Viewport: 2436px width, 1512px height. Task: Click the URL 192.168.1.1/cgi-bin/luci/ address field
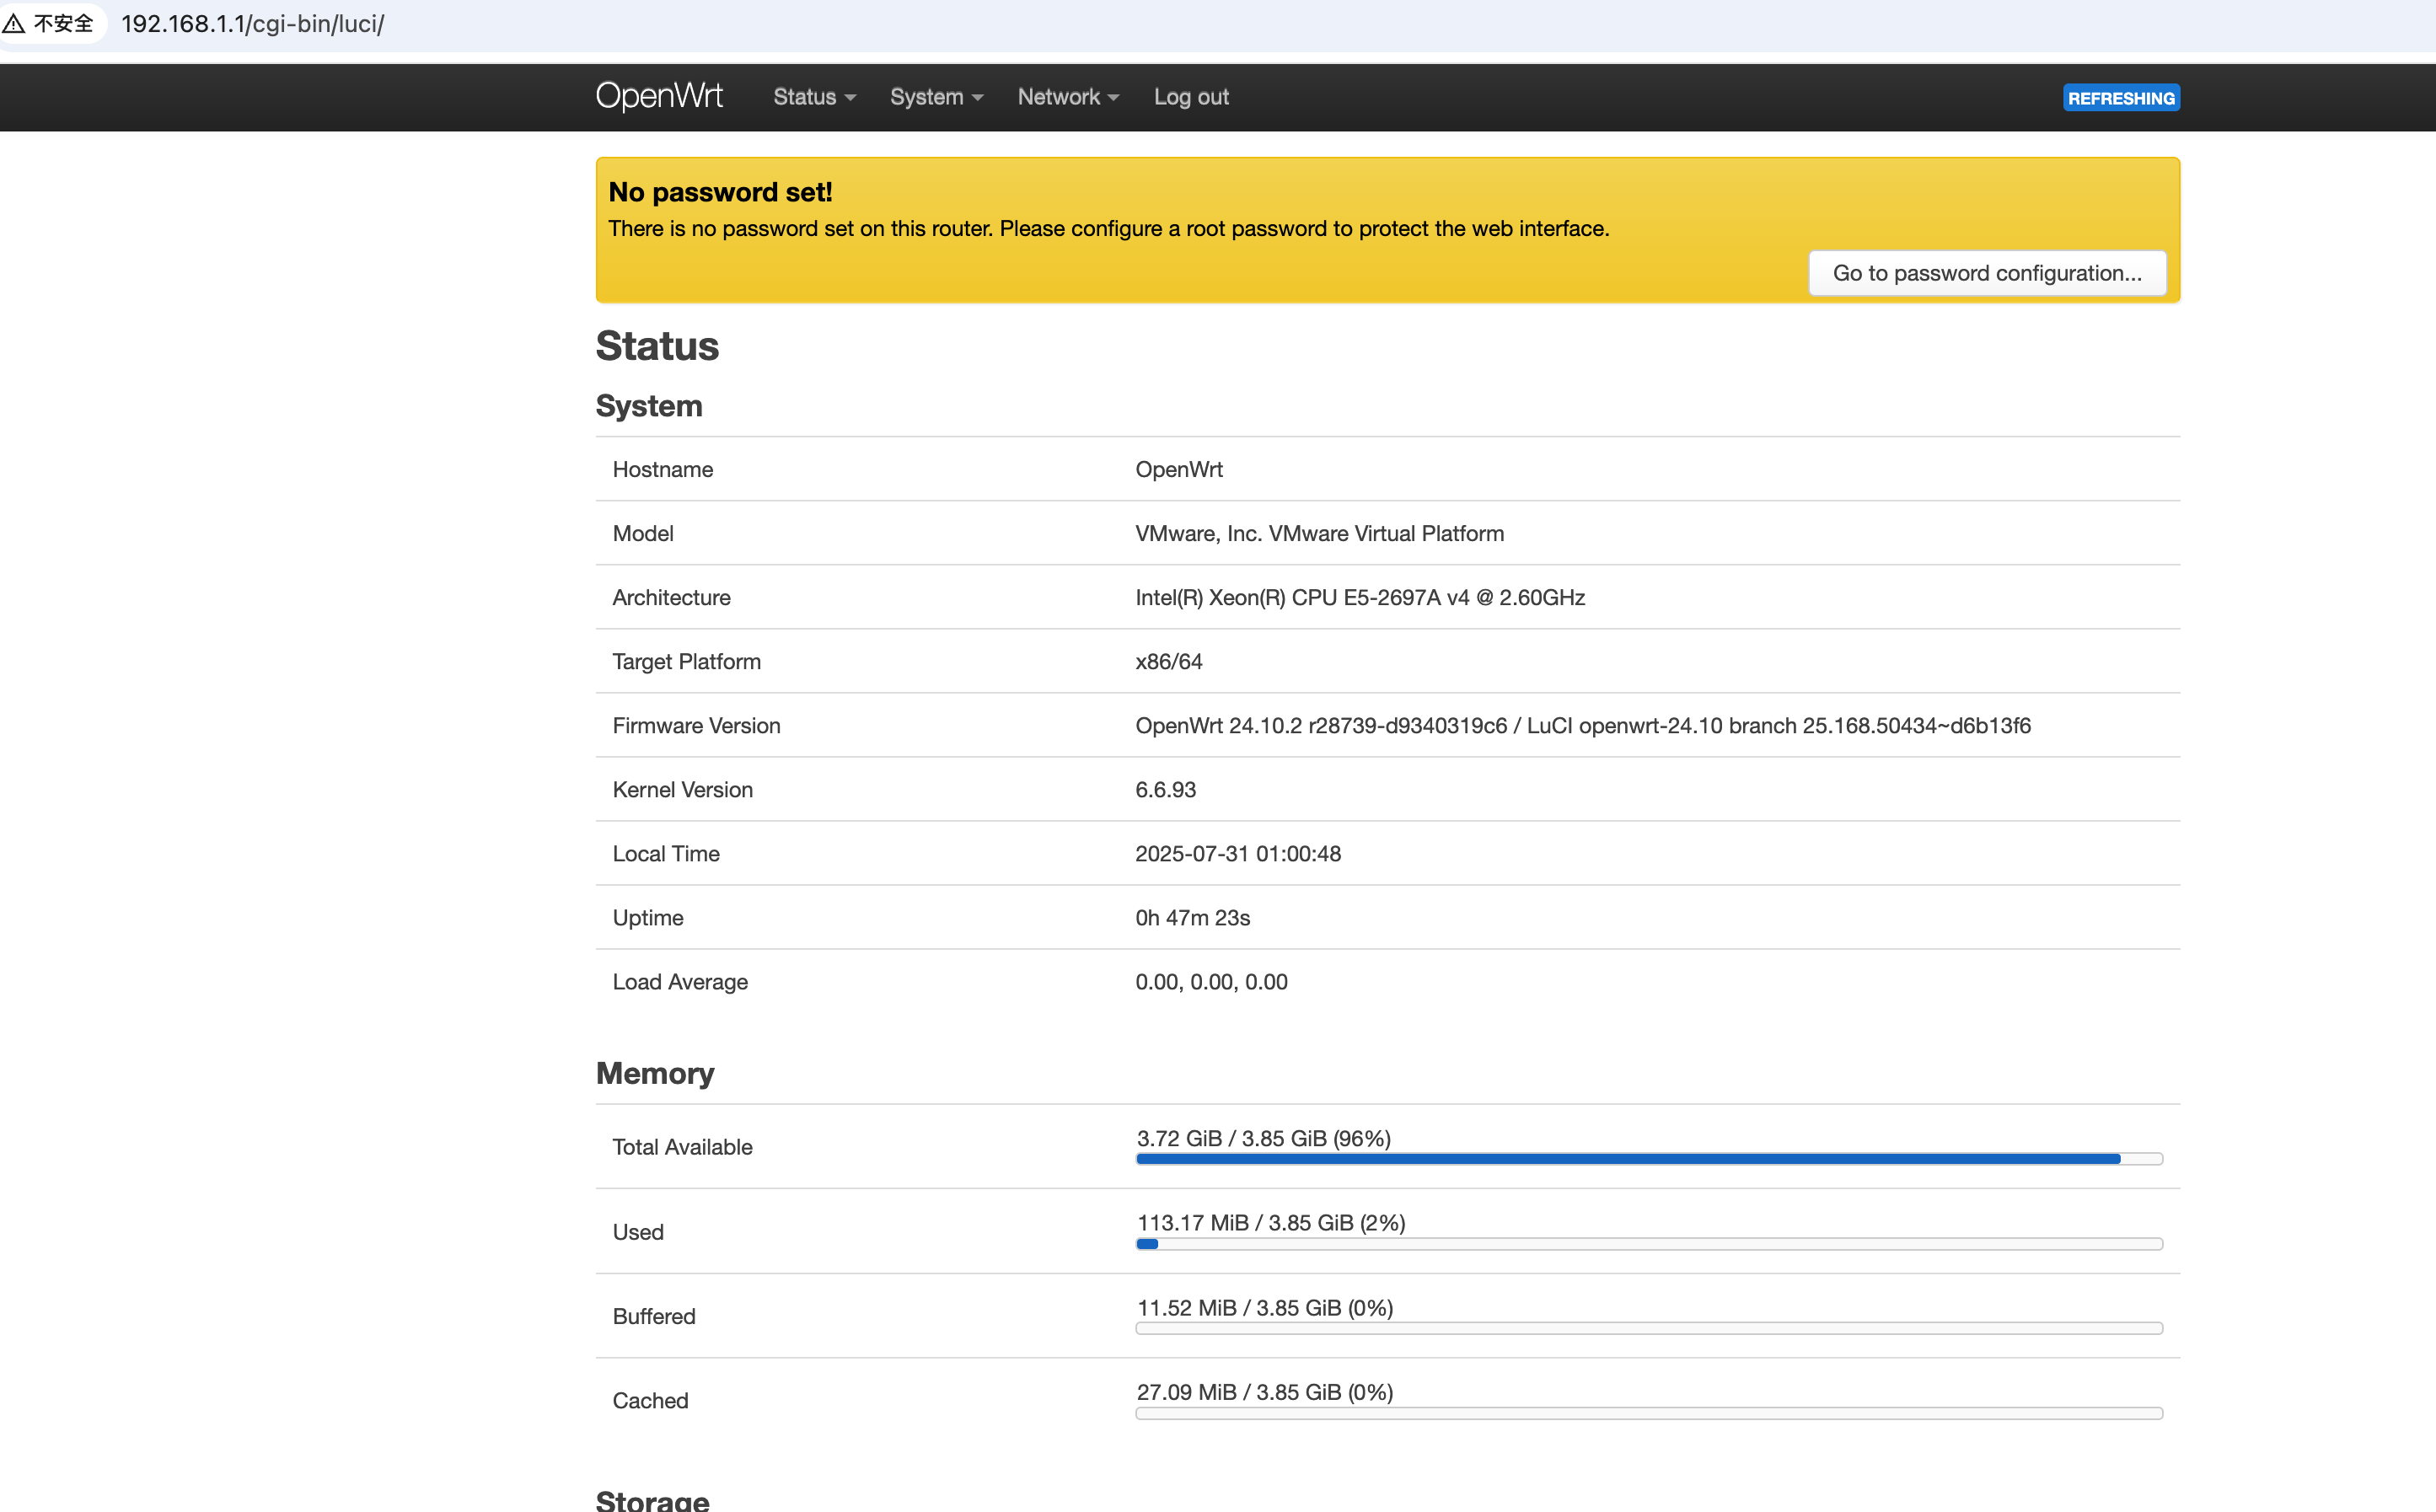coord(253,24)
